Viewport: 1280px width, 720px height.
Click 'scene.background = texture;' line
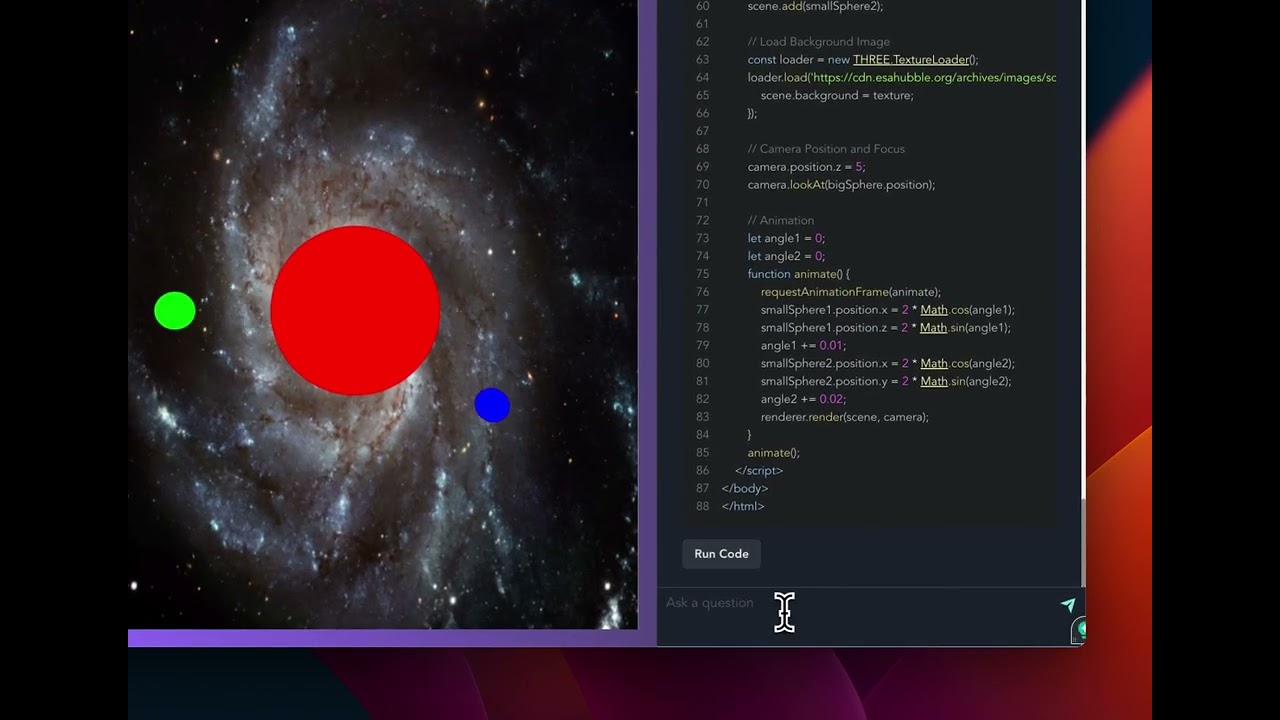click(x=837, y=95)
